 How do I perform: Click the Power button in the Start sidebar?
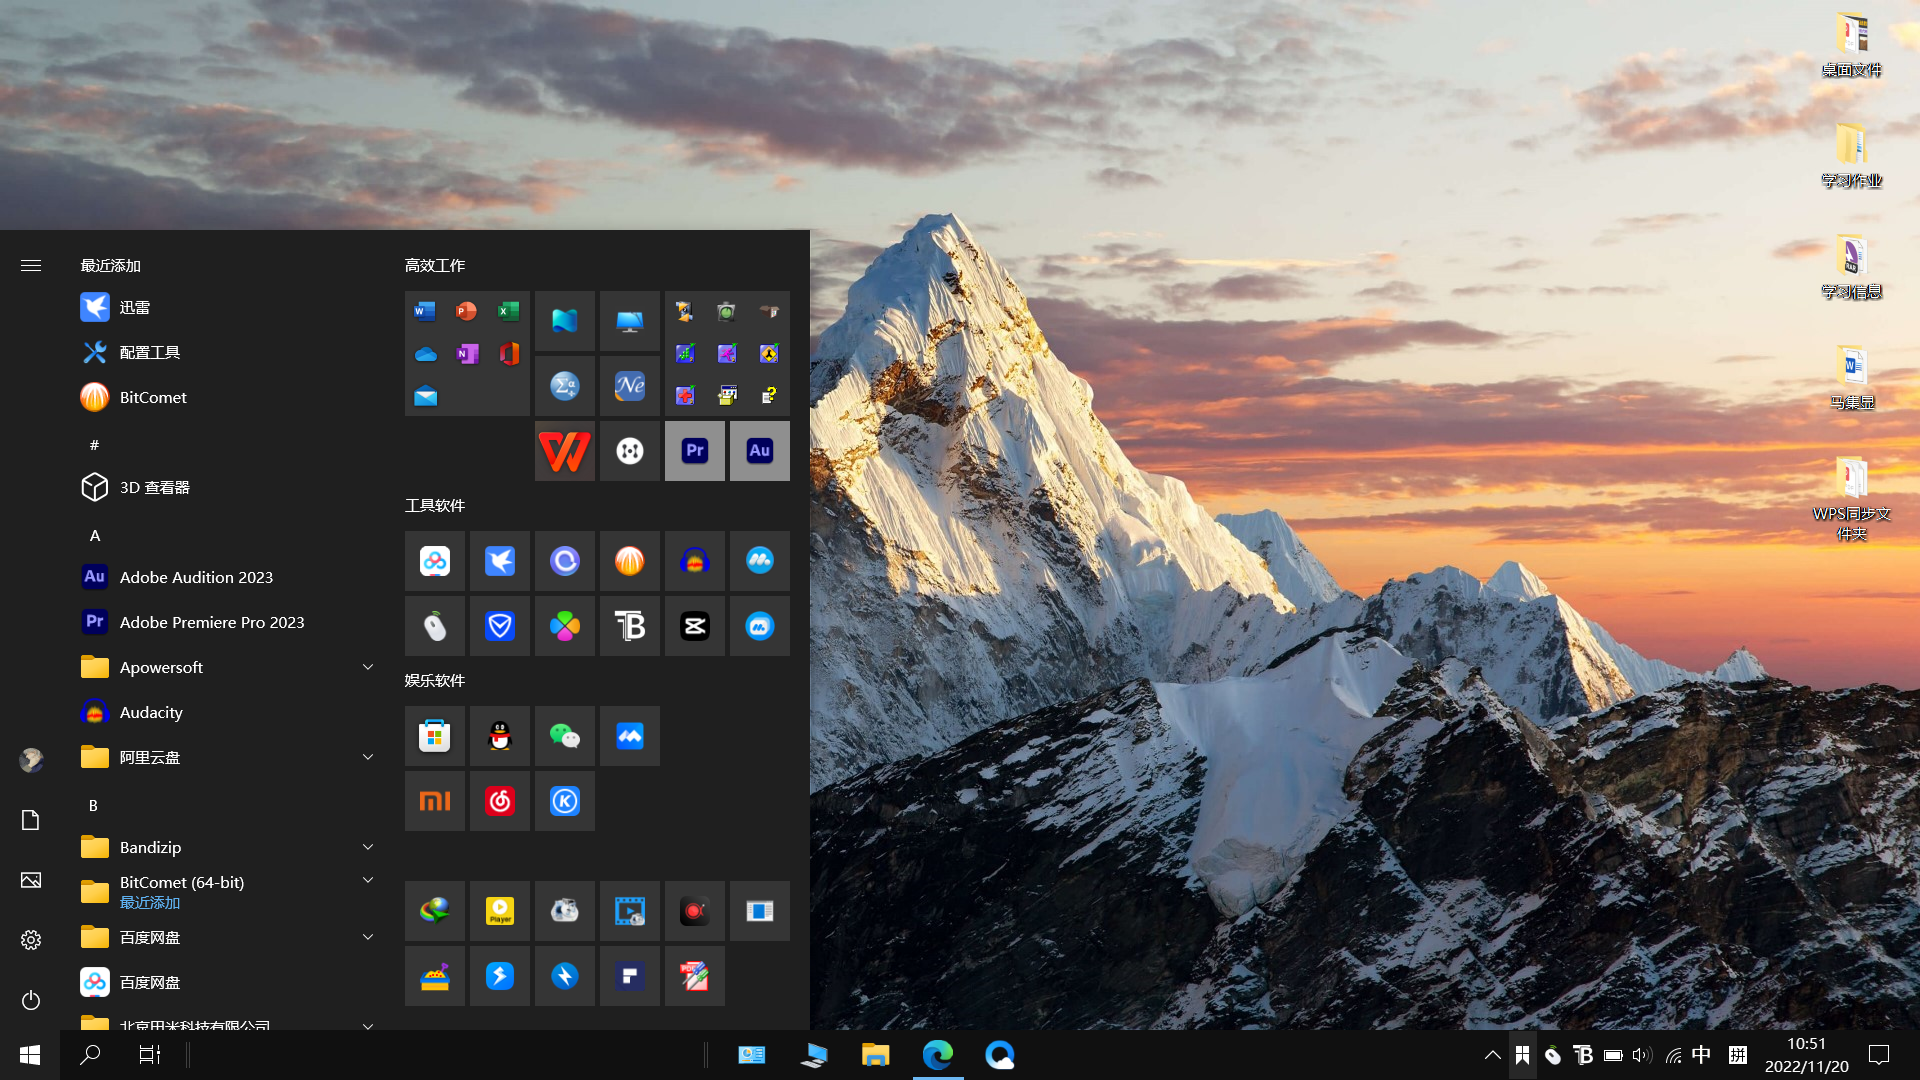pos(31,1000)
